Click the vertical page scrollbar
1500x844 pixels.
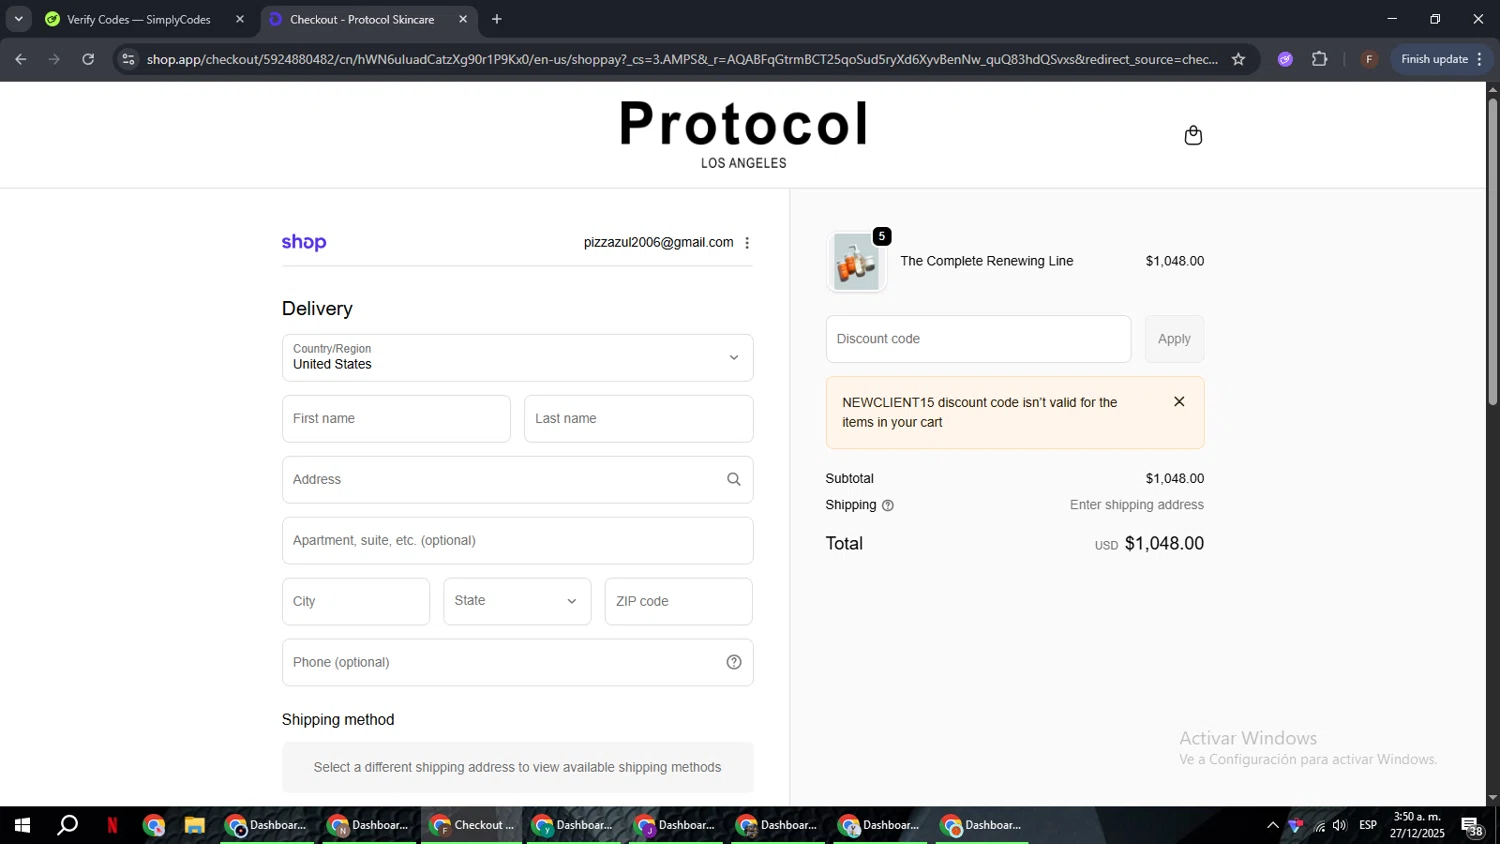click(1492, 252)
